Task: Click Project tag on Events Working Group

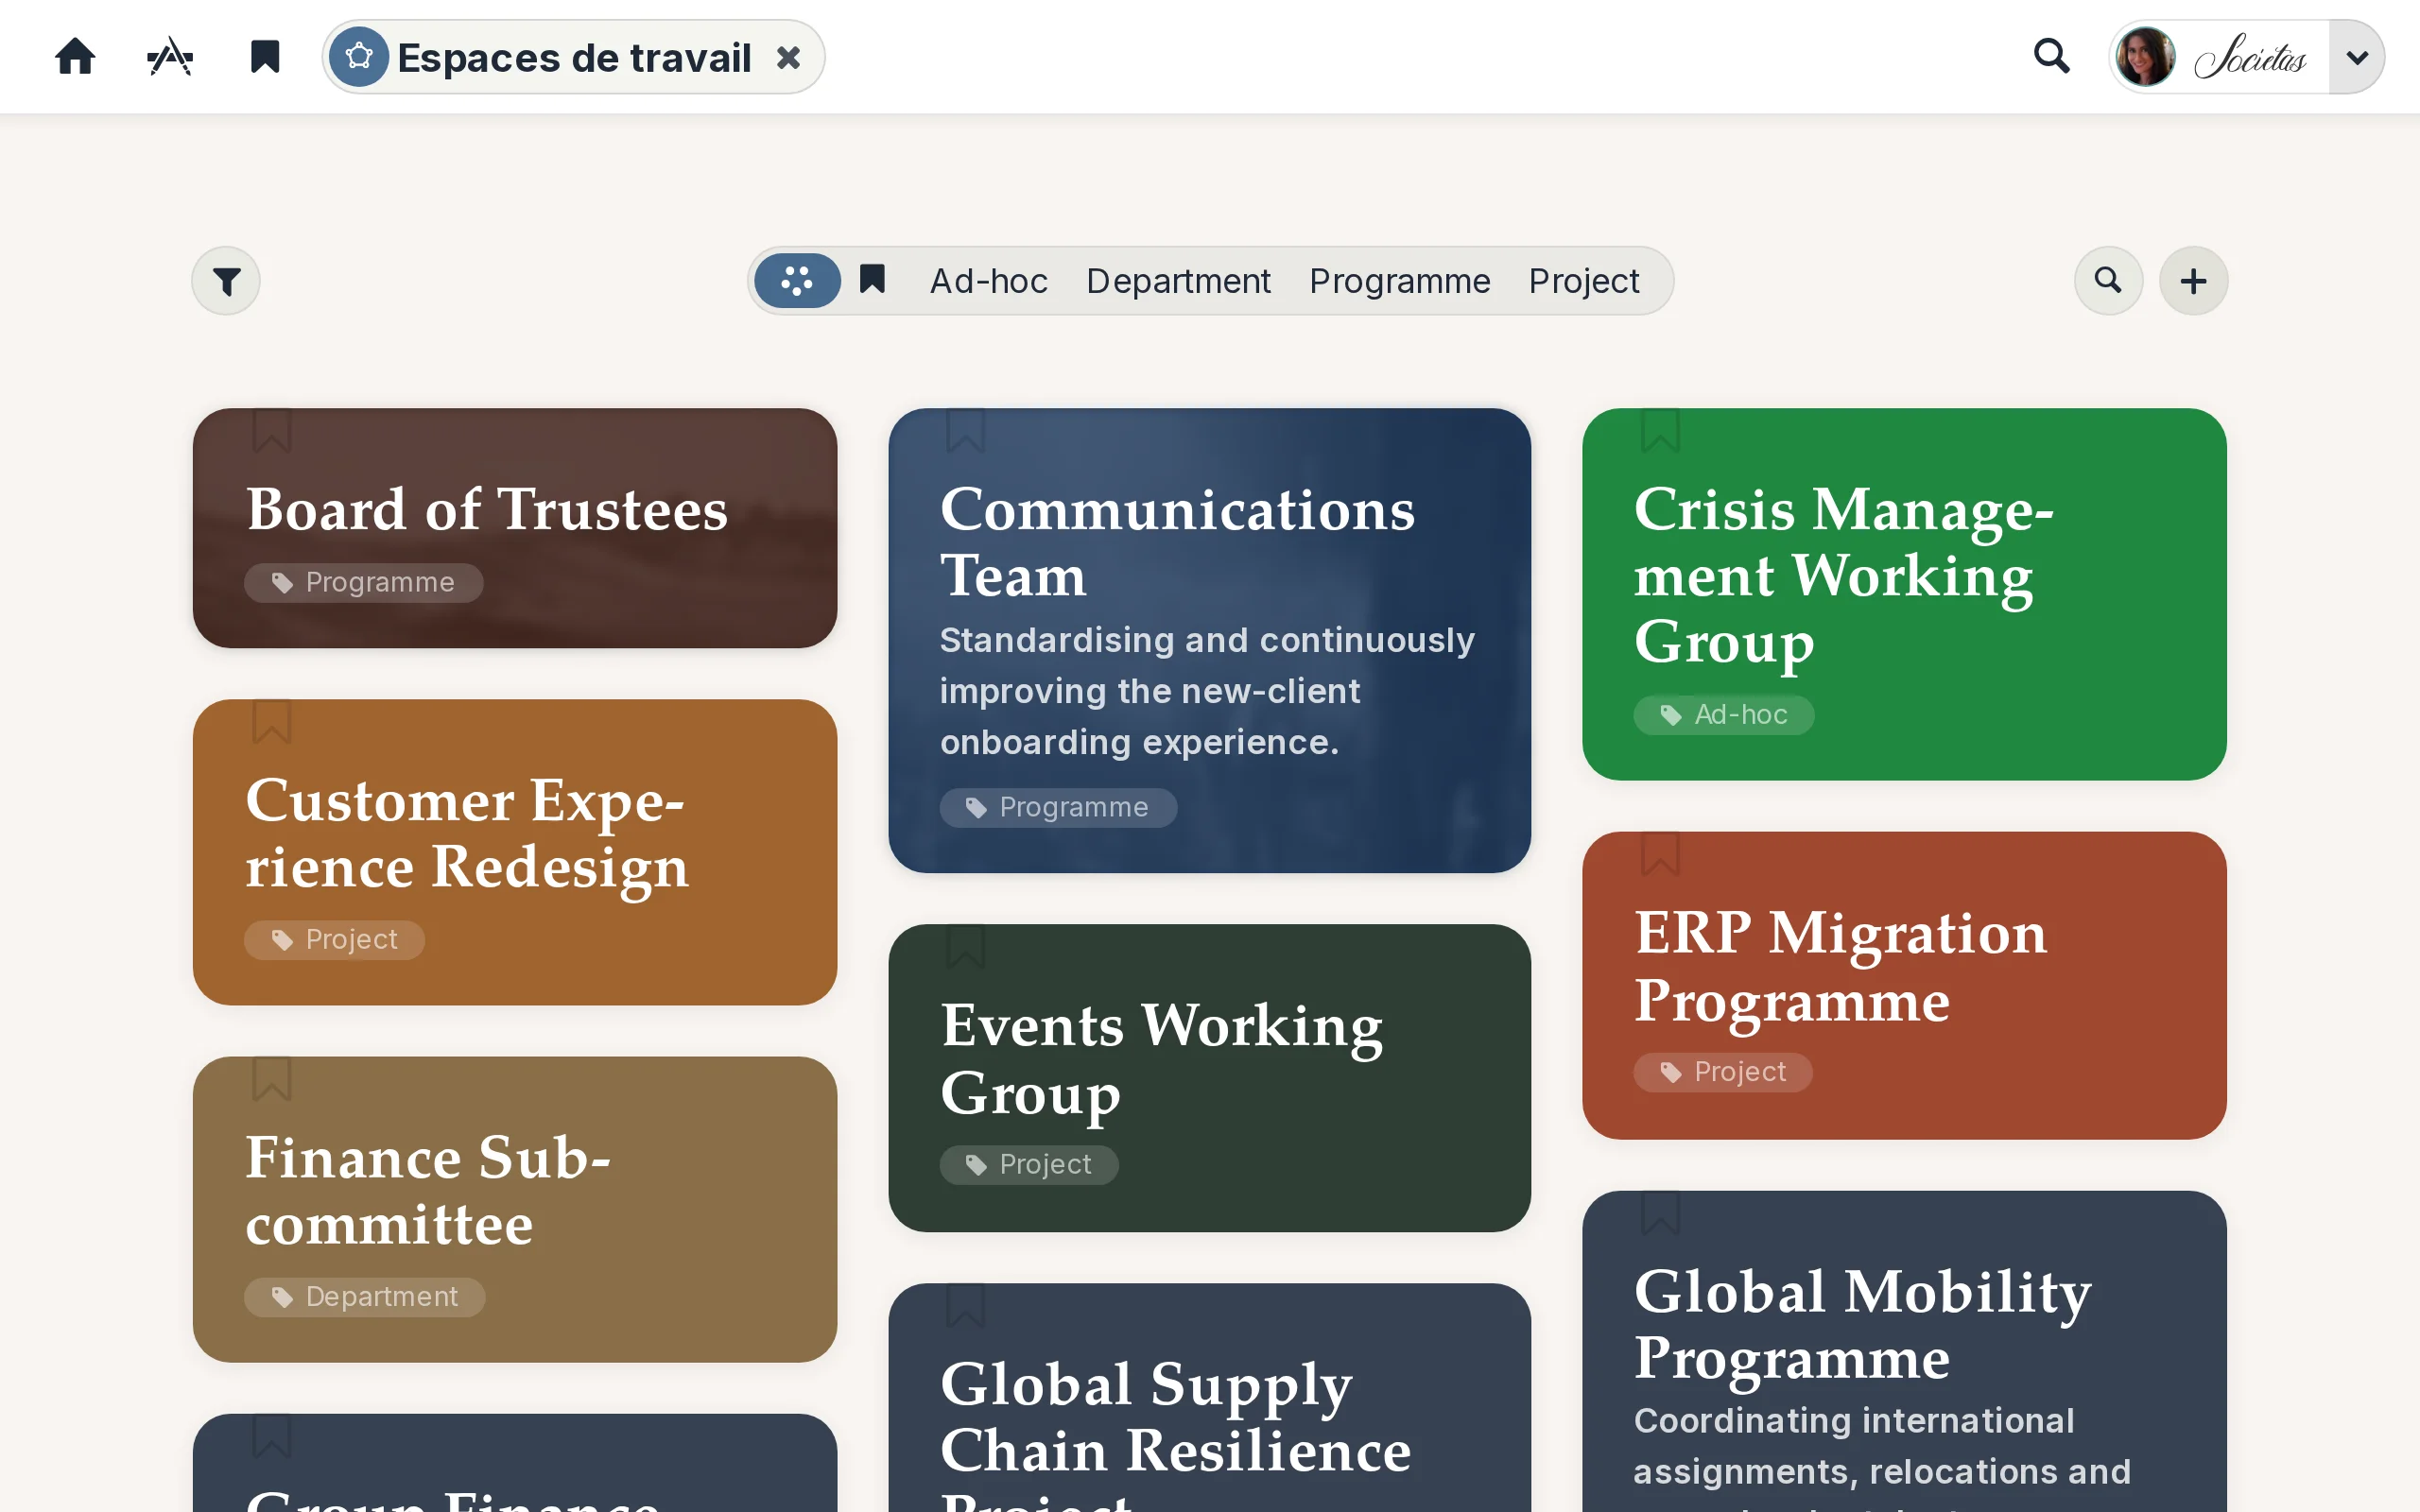Action: pyautogui.click(x=1029, y=1164)
